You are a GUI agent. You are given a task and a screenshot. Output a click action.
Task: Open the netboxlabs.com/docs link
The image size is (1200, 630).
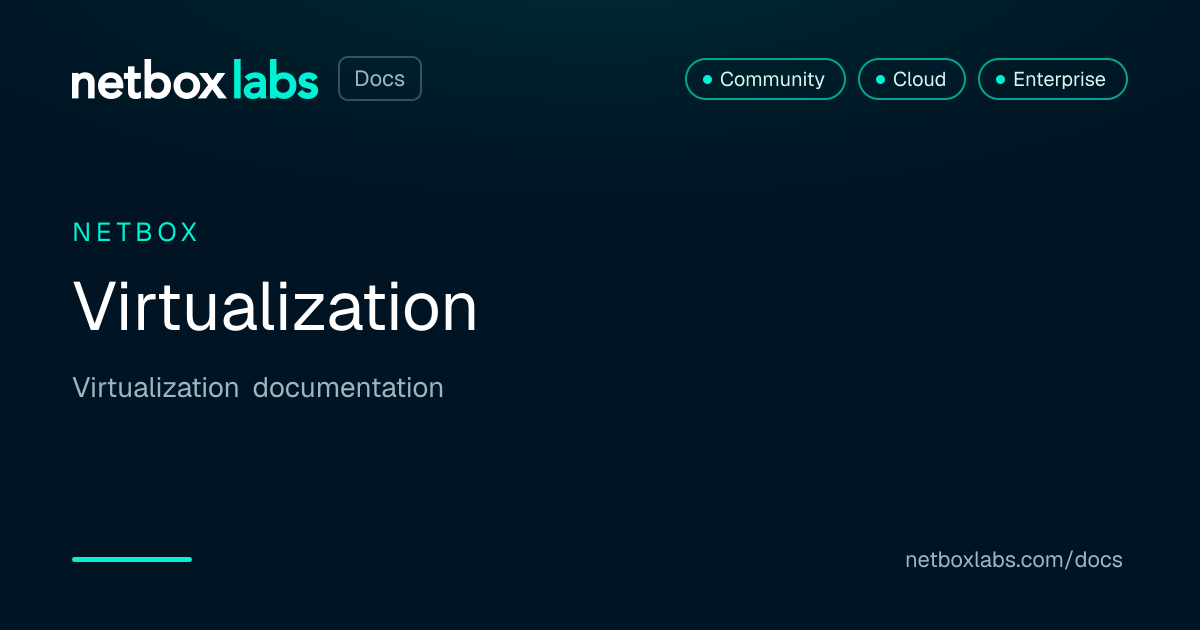pyautogui.click(x=1014, y=560)
